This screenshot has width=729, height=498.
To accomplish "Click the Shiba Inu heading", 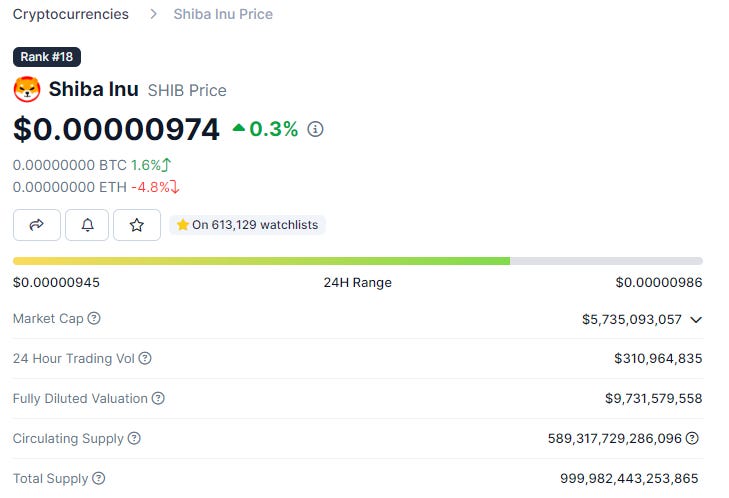I will point(93,89).
